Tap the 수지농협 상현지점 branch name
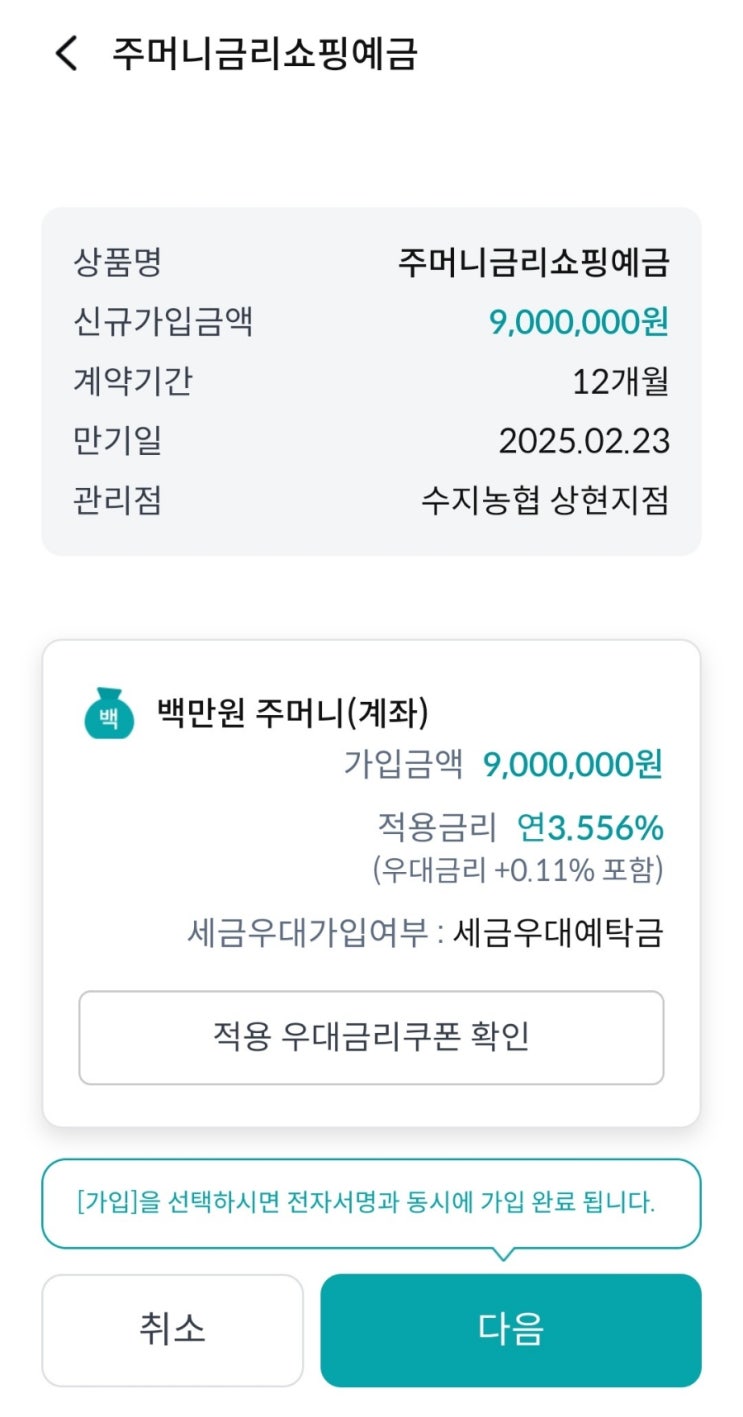The width and height of the screenshot is (743, 1417). pyautogui.click(x=545, y=499)
